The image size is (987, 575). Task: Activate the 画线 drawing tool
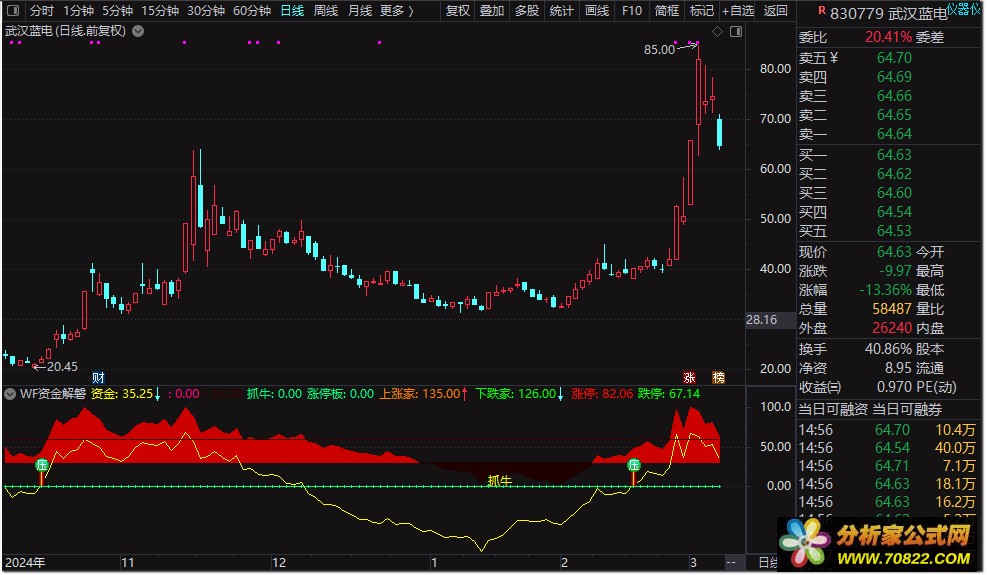pyautogui.click(x=596, y=11)
